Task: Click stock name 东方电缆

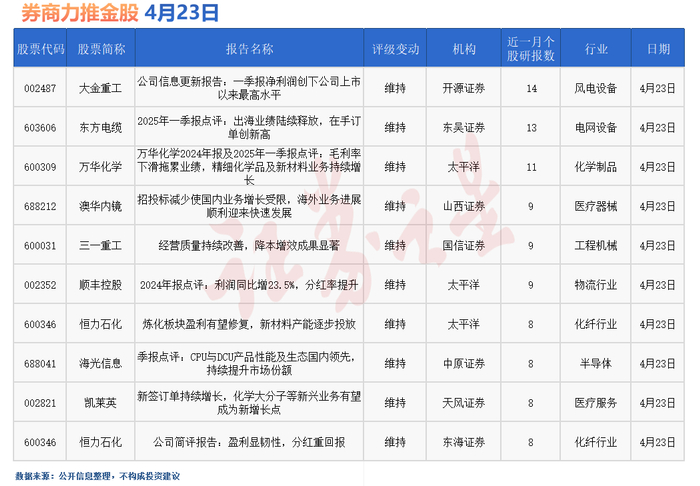Action: [x=100, y=128]
